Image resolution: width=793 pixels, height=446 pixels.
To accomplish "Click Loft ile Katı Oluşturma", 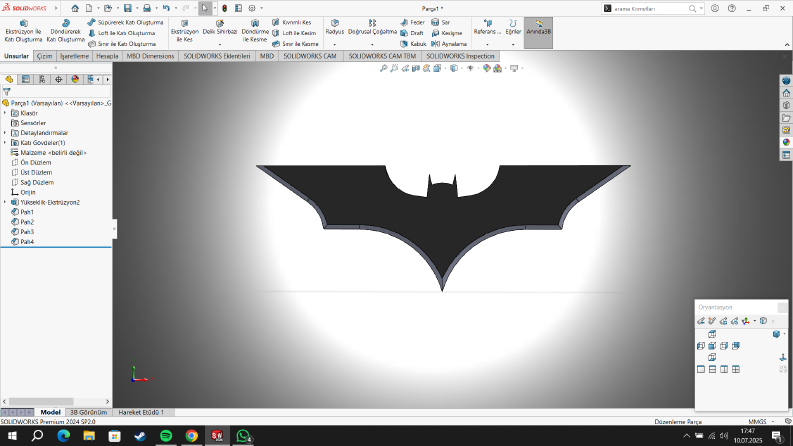I will (x=121, y=33).
